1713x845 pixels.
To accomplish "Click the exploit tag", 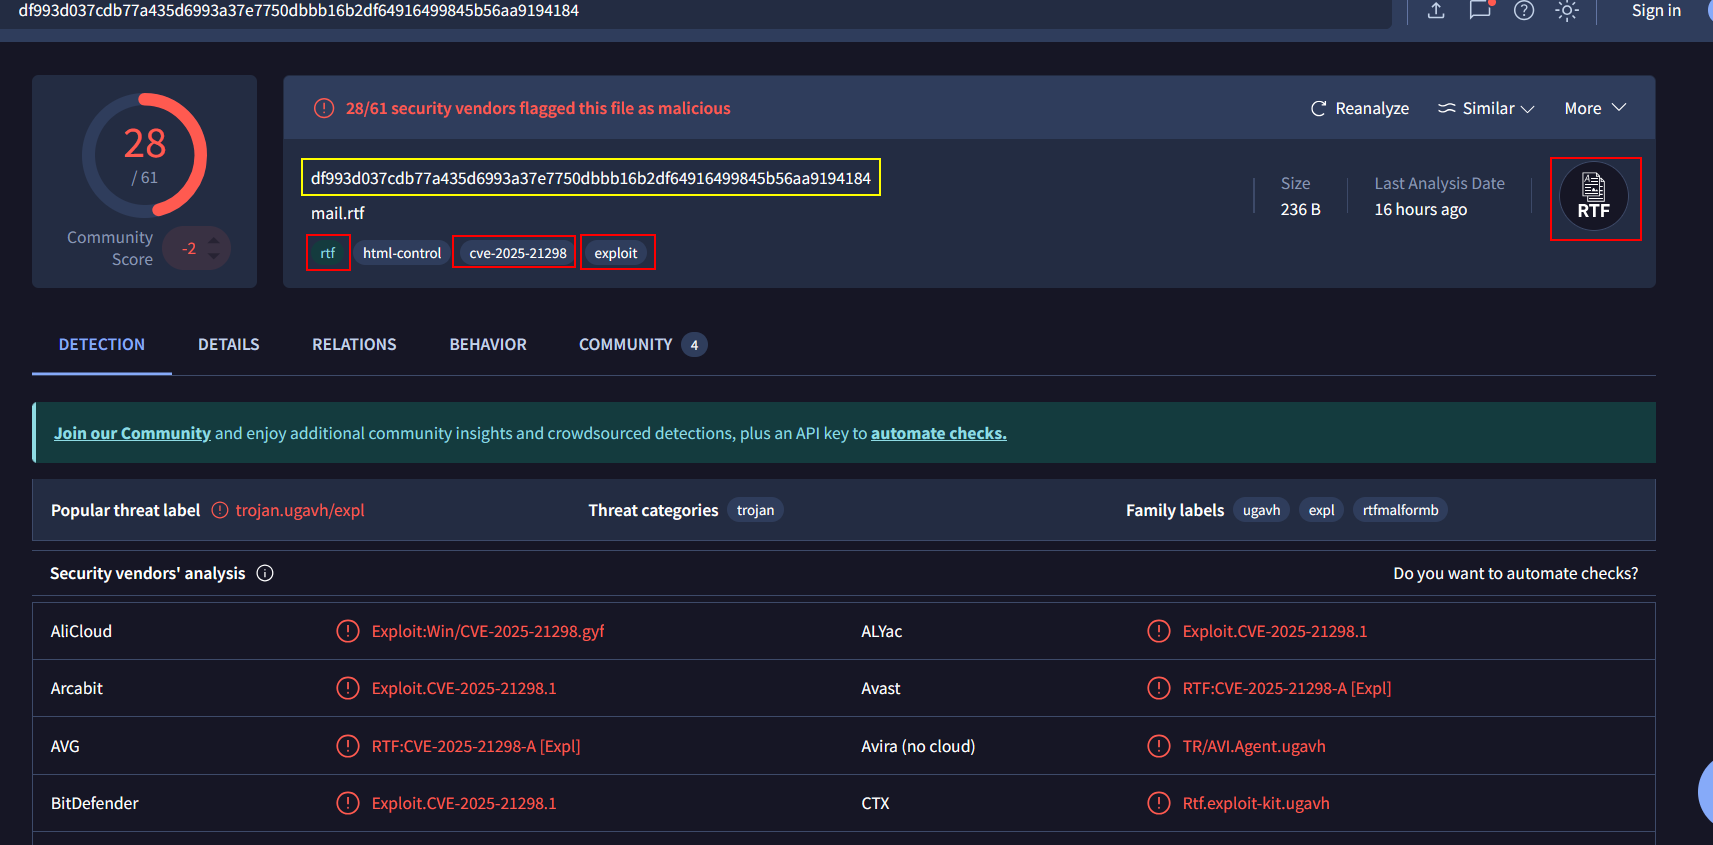I will point(616,253).
